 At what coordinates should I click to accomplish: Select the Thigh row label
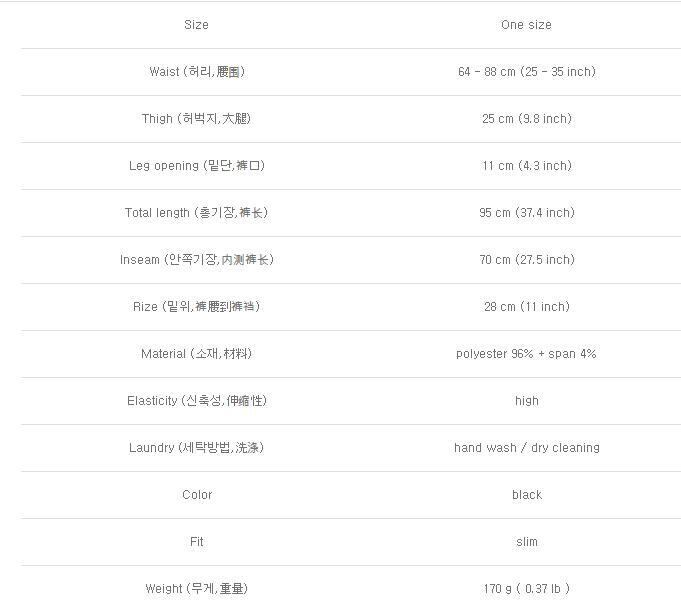tap(196, 119)
